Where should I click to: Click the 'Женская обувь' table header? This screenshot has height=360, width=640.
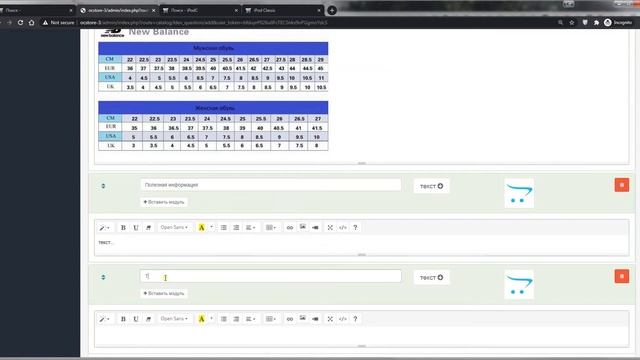213,108
